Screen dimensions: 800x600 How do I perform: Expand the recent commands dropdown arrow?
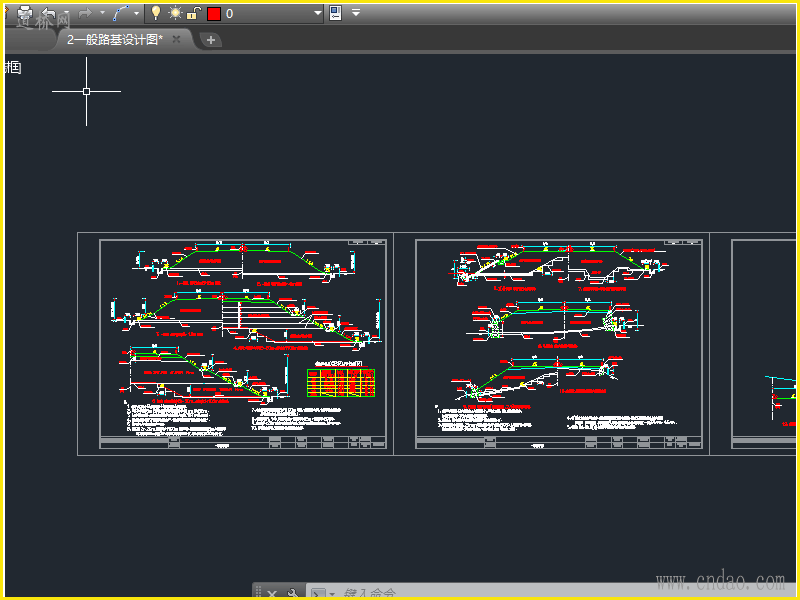(332, 594)
